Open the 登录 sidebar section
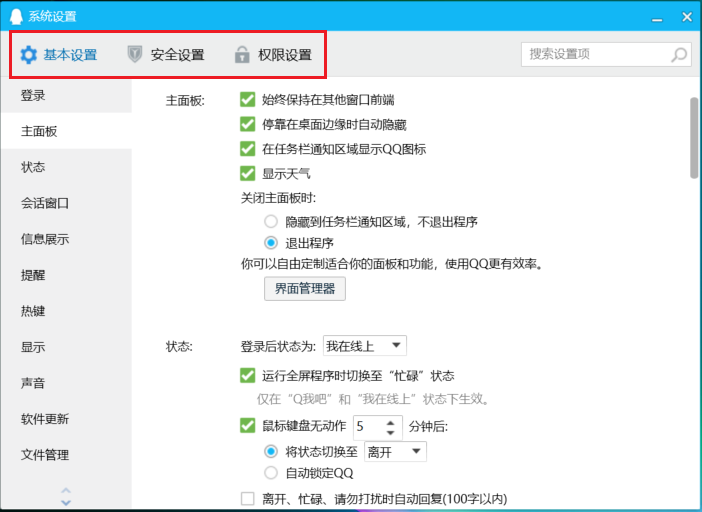The width and height of the screenshot is (702, 512). [x=66, y=95]
